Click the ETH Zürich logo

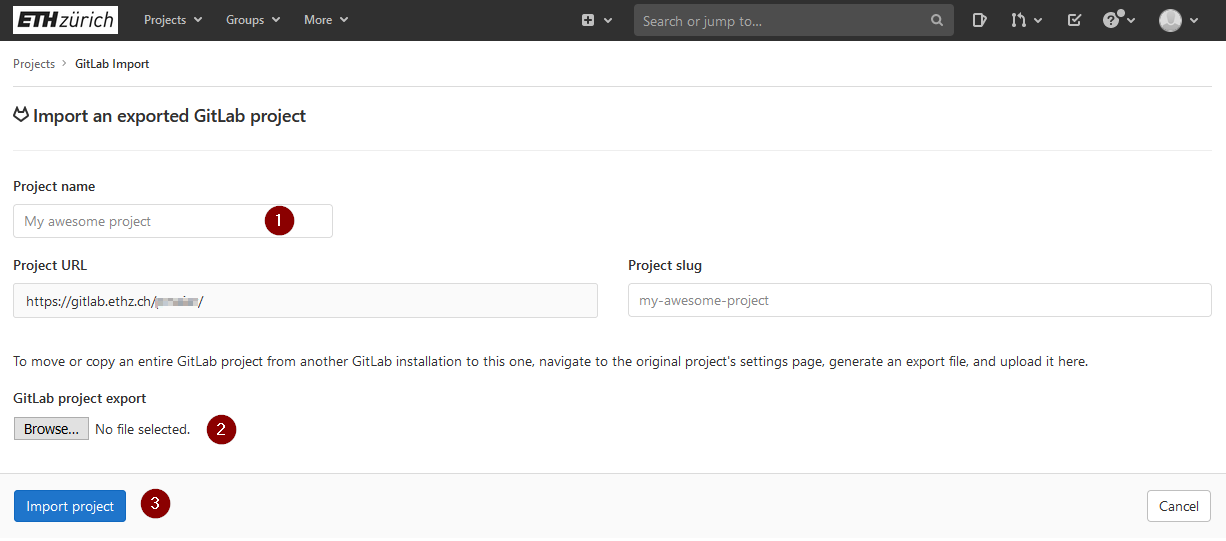pos(65,20)
